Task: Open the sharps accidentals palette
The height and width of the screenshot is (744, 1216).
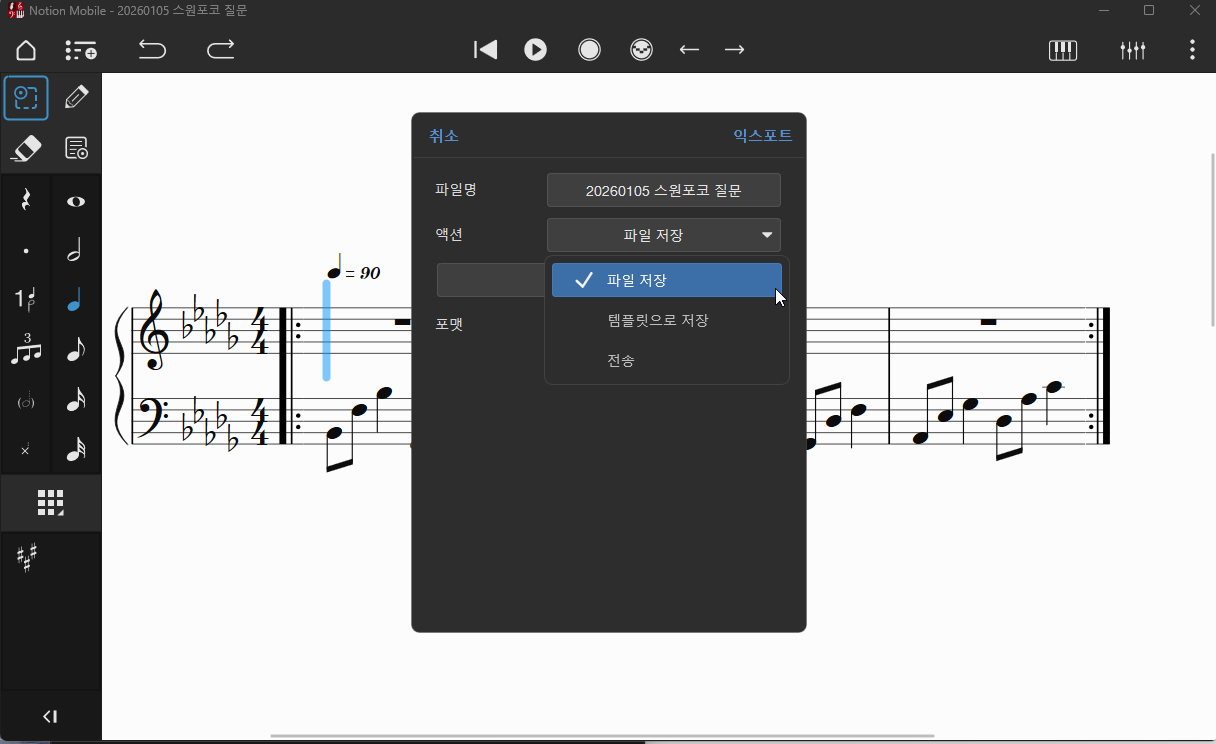Action: (27, 558)
